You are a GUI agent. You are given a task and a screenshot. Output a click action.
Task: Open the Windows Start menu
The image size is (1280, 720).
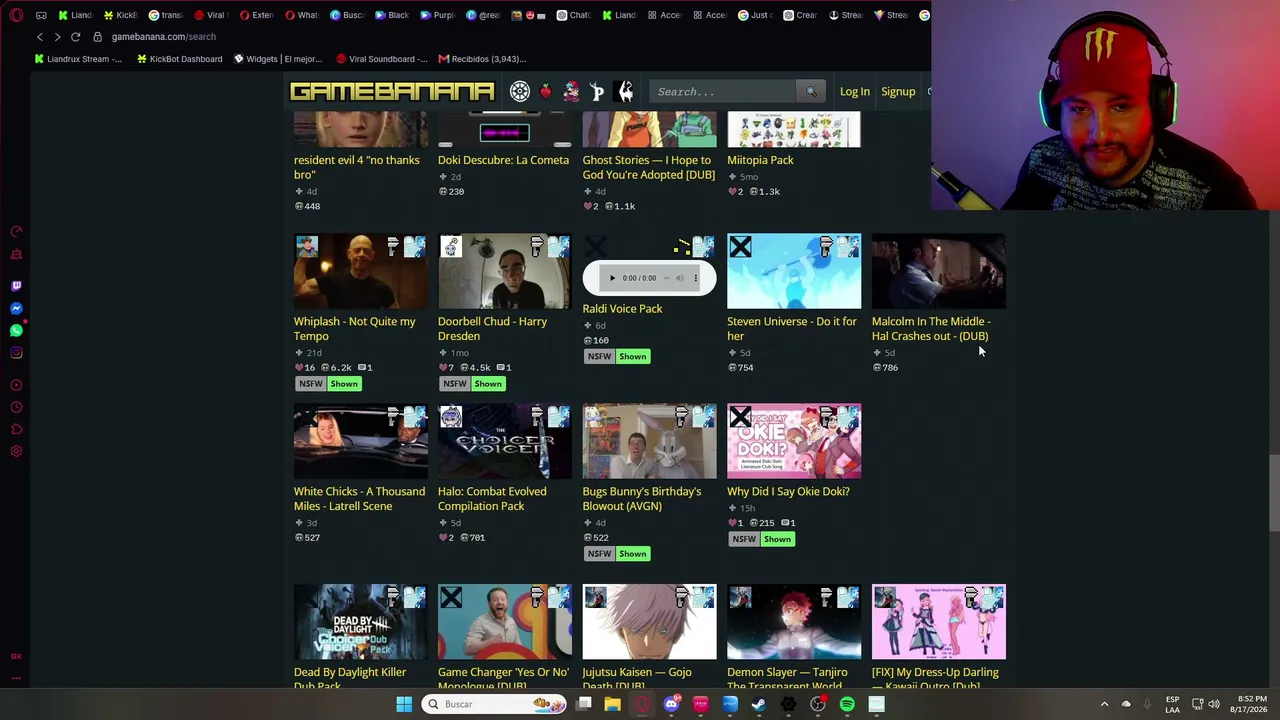(x=404, y=704)
